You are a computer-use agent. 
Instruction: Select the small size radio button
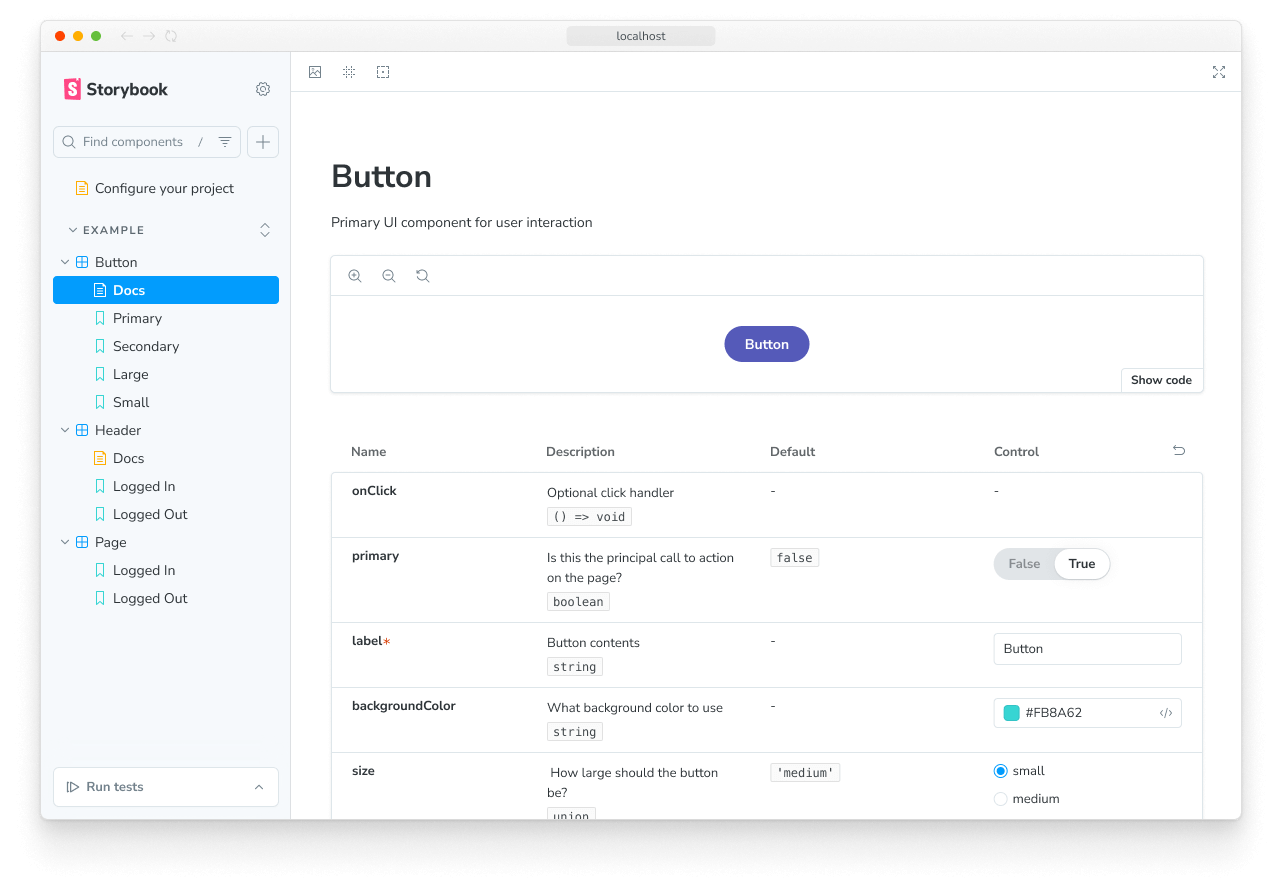(x=1001, y=770)
